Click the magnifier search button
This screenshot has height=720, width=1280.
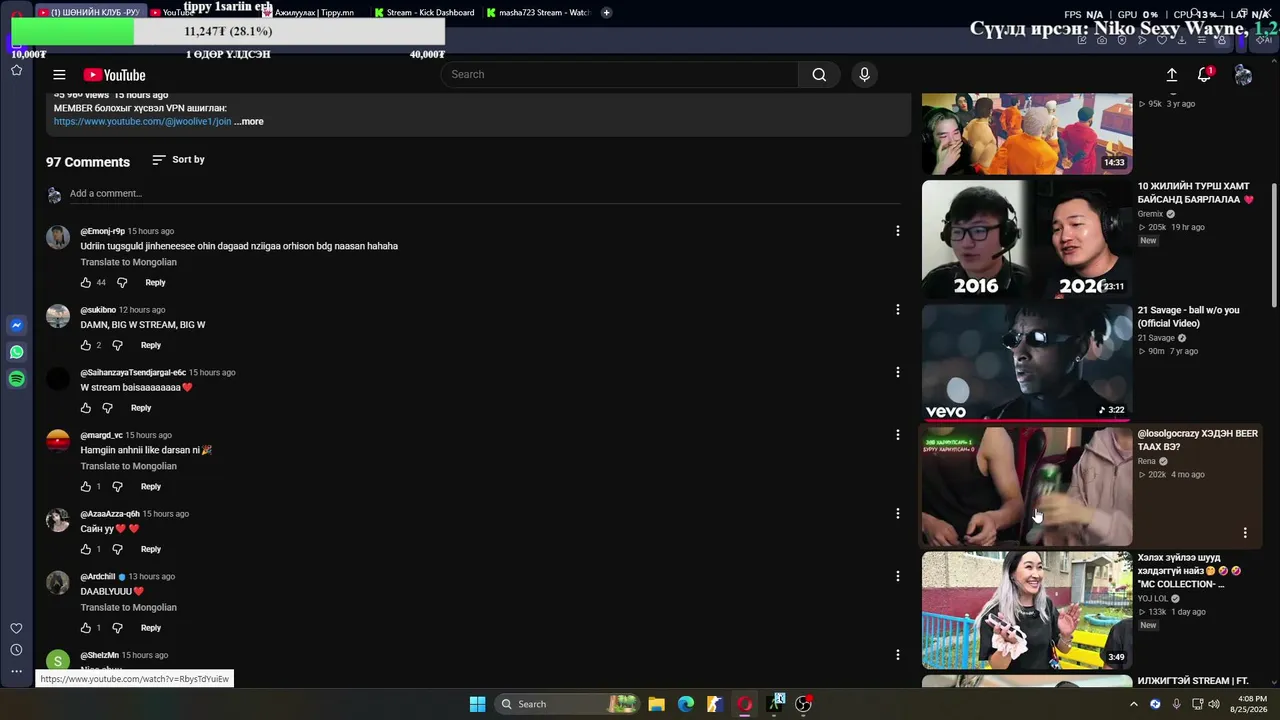(819, 75)
